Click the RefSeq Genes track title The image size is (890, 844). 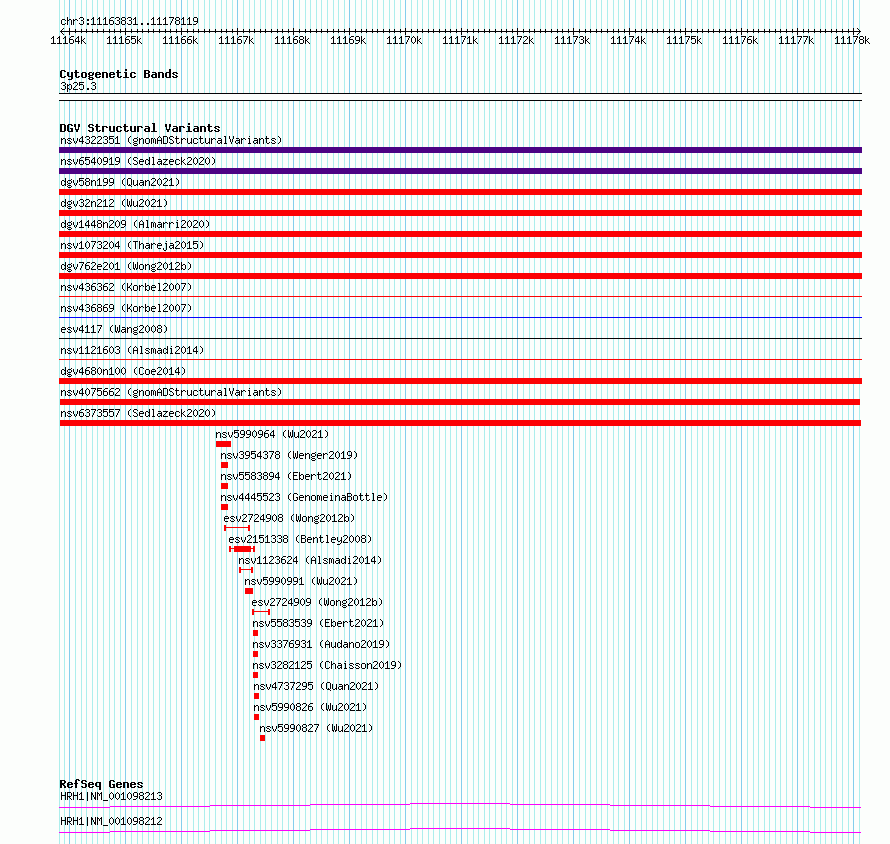[x=101, y=784]
